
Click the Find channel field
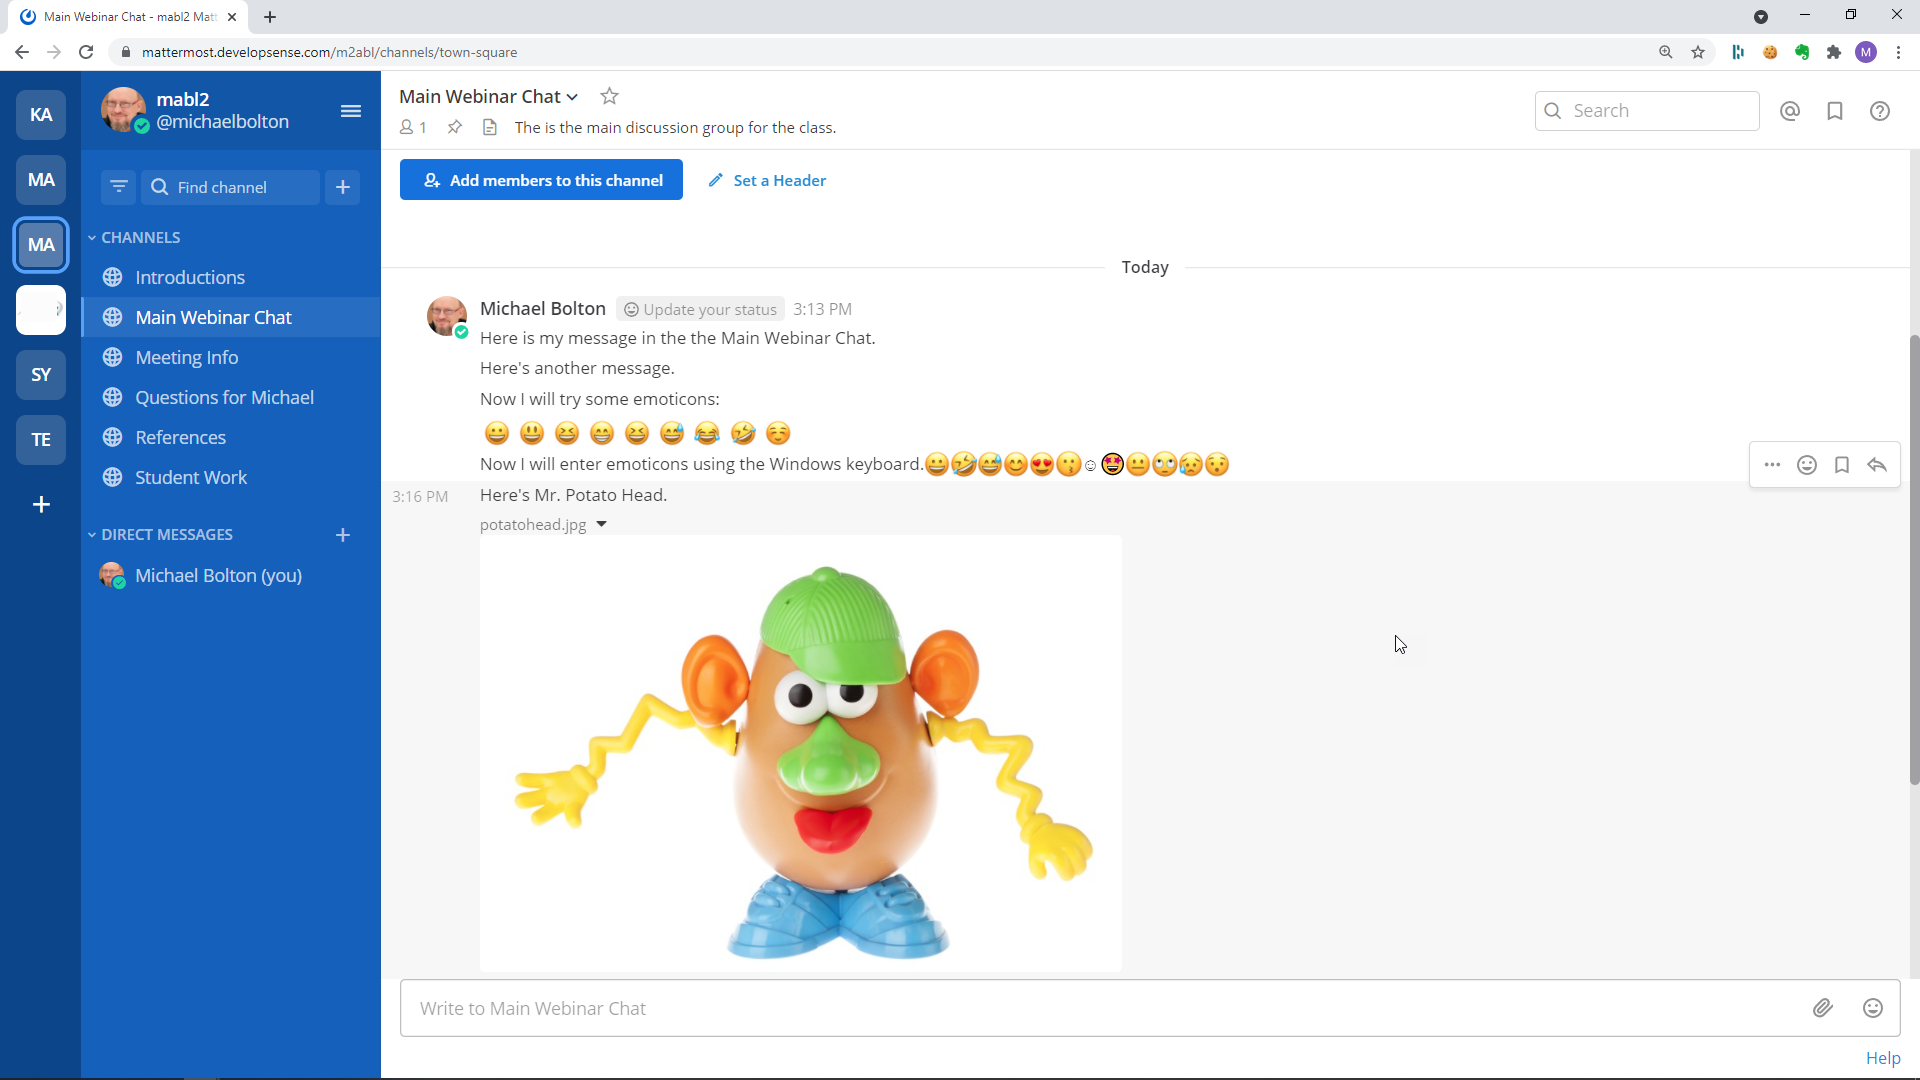[231, 187]
